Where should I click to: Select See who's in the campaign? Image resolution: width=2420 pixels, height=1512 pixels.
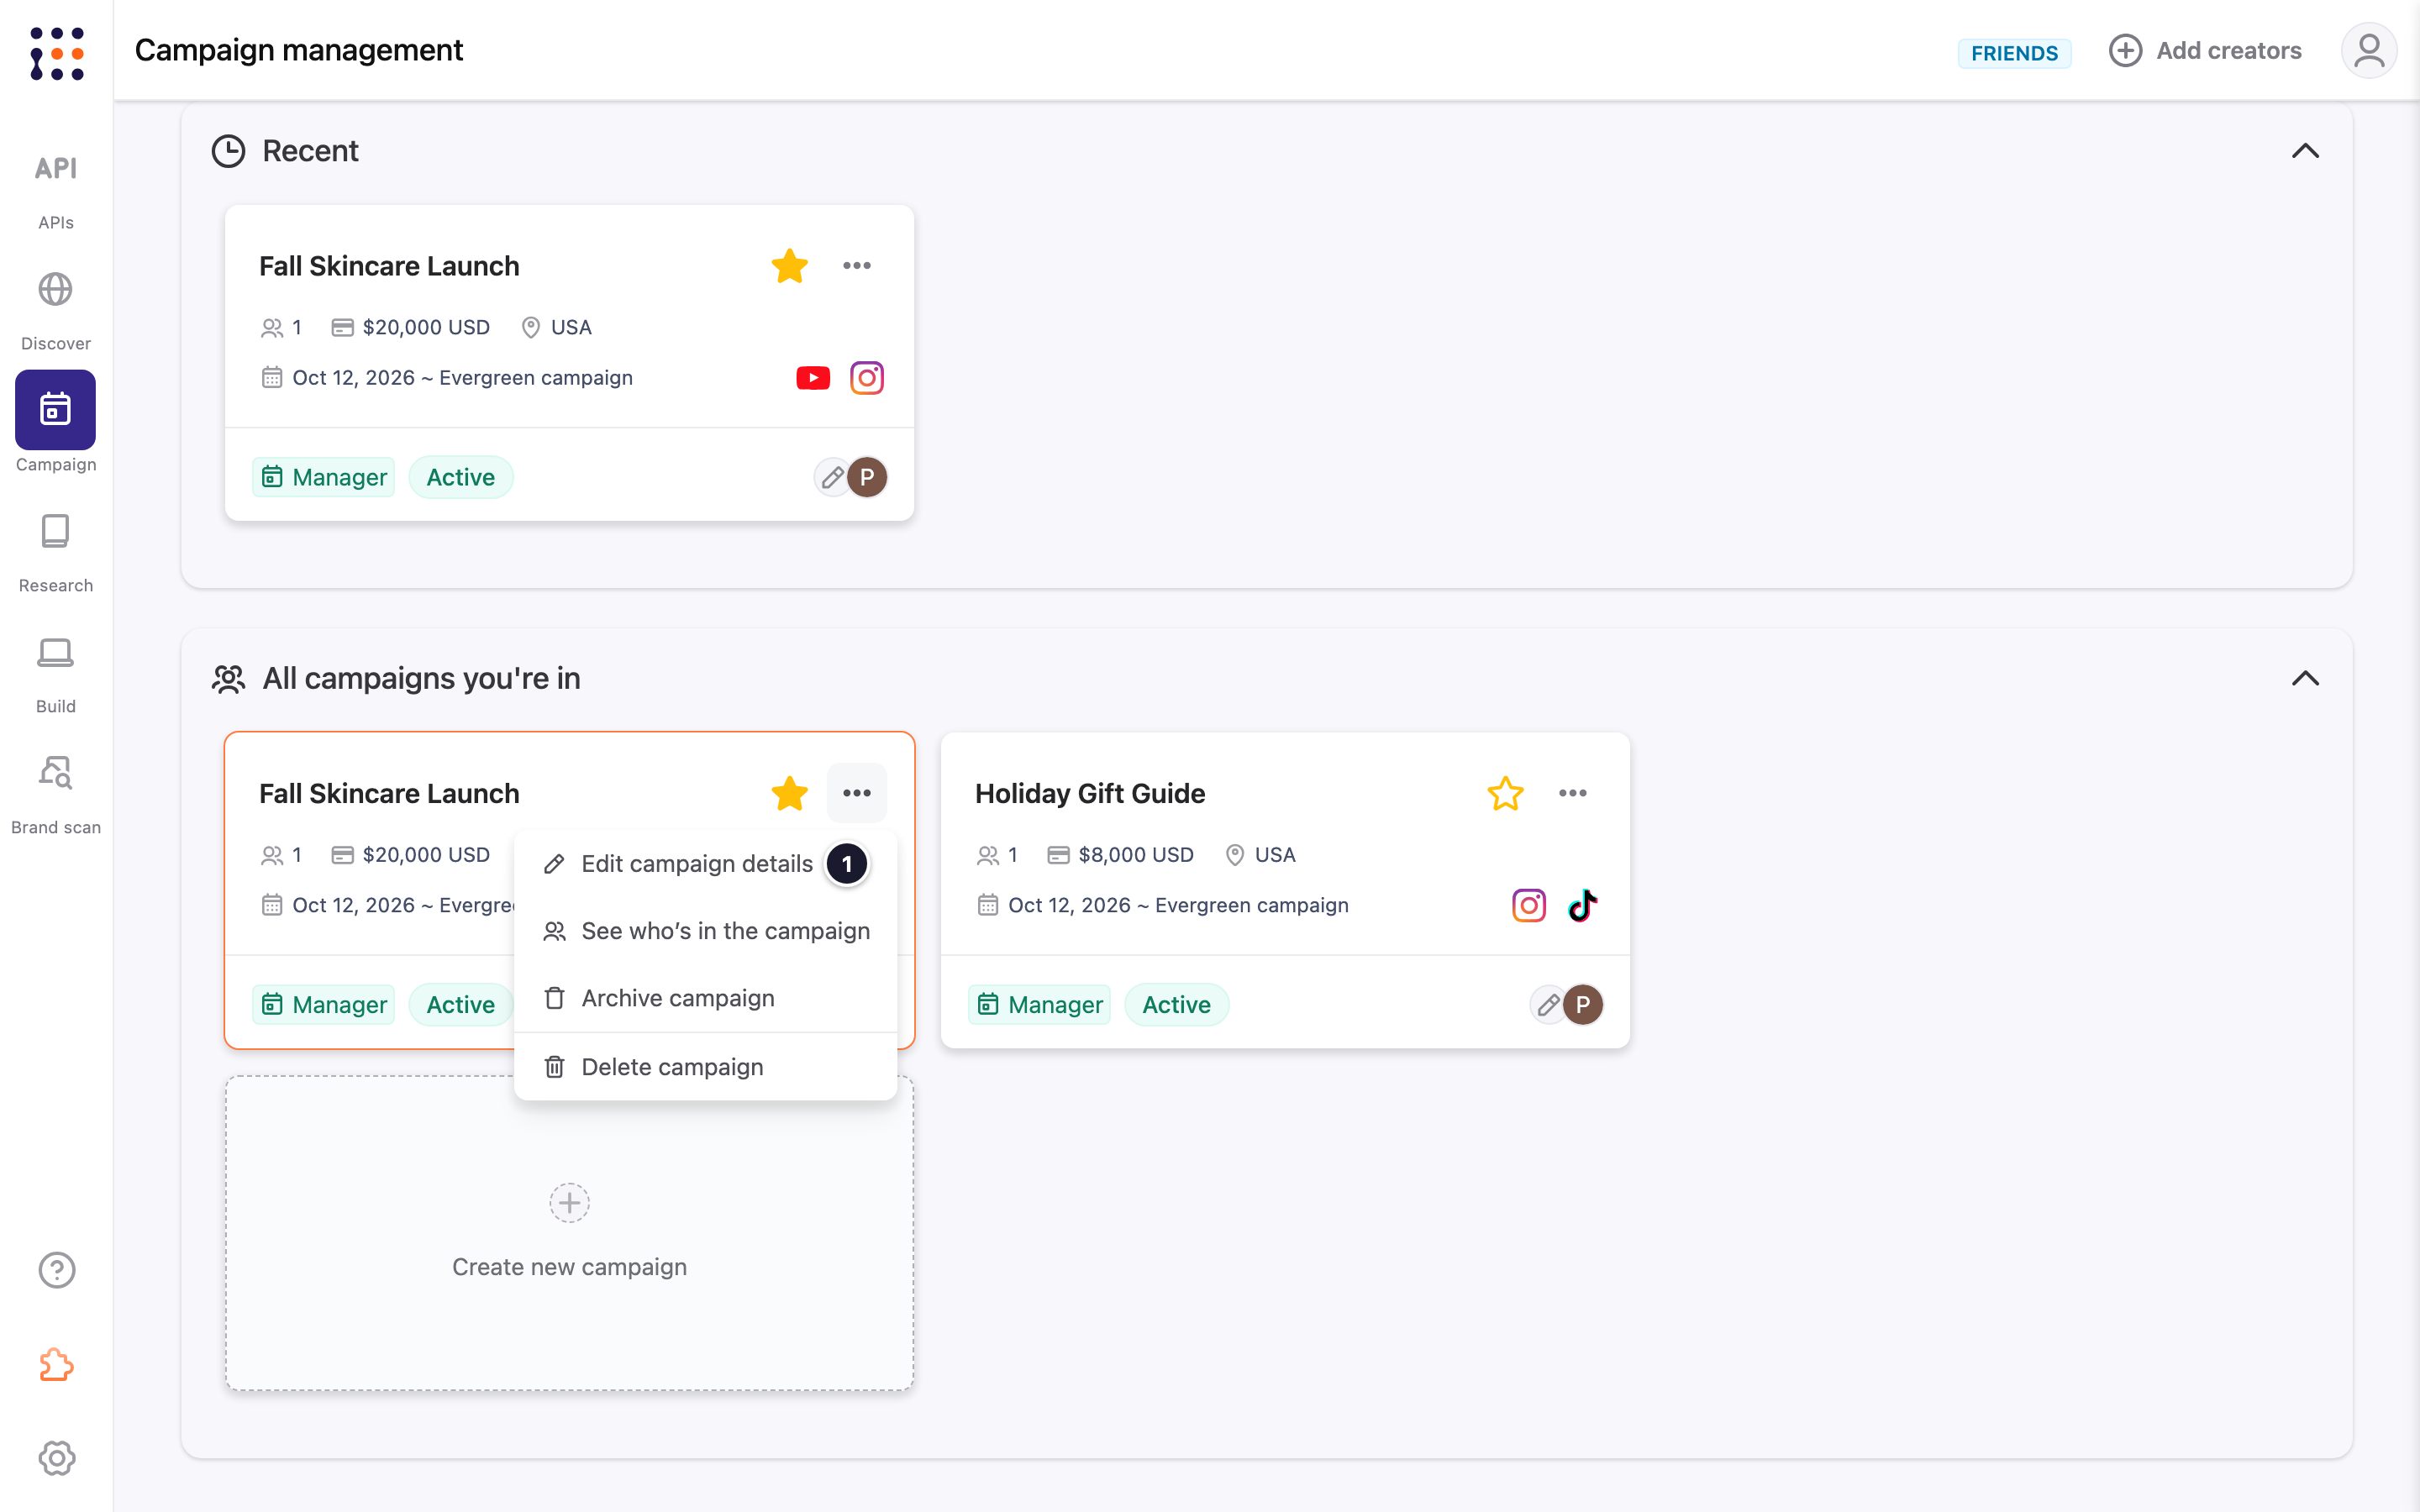pyautogui.click(x=705, y=931)
